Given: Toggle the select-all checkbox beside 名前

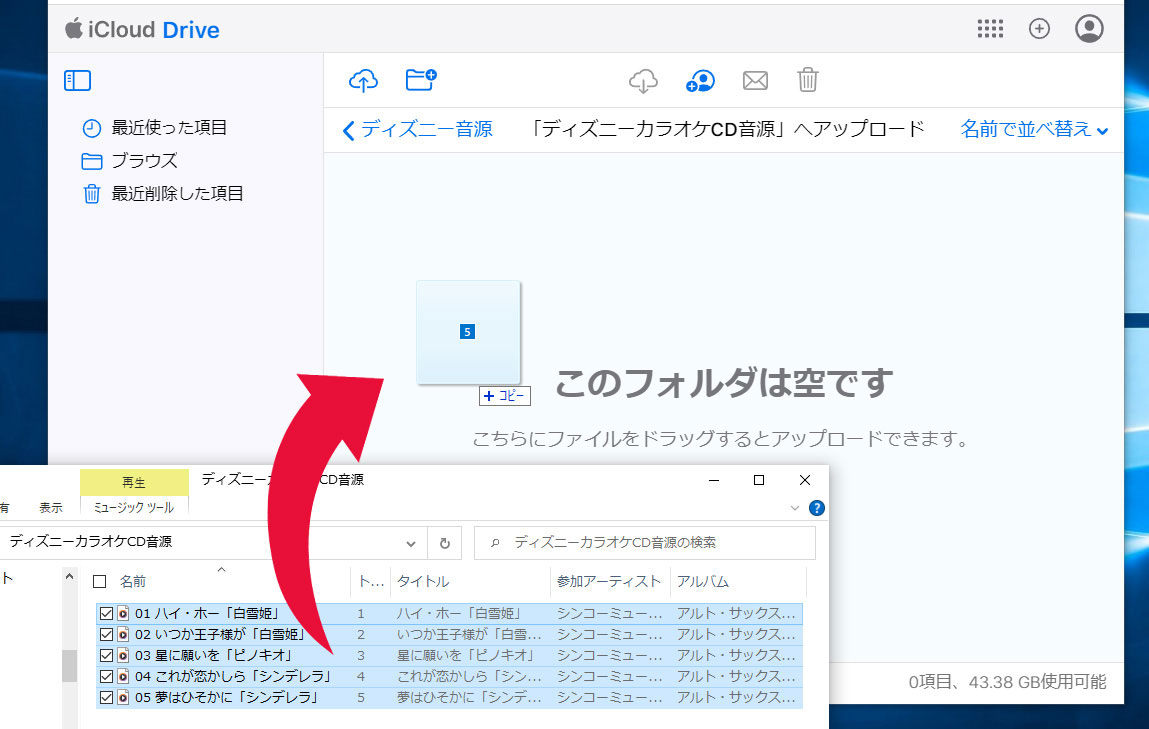Looking at the screenshot, I should pos(100,582).
